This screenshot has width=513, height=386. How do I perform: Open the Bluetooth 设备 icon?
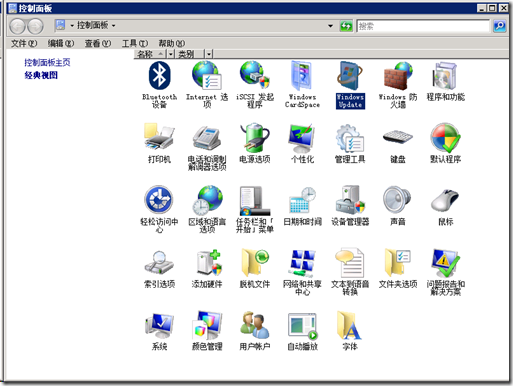[x=159, y=85]
